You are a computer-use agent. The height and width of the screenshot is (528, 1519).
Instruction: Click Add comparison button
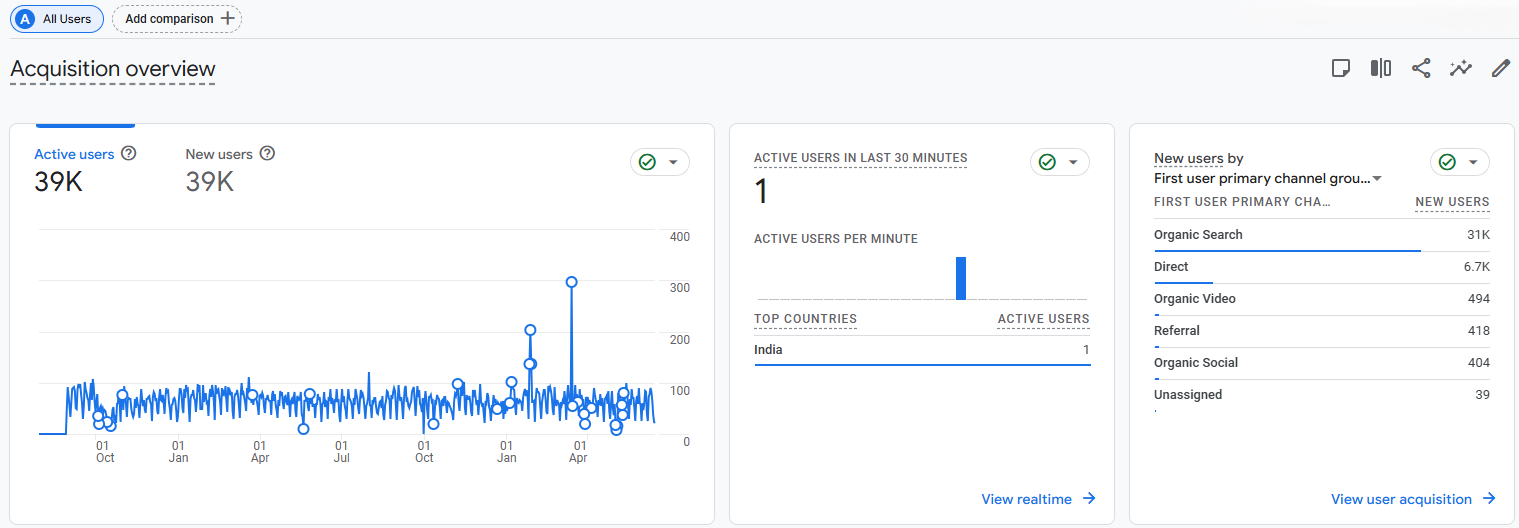tap(177, 18)
